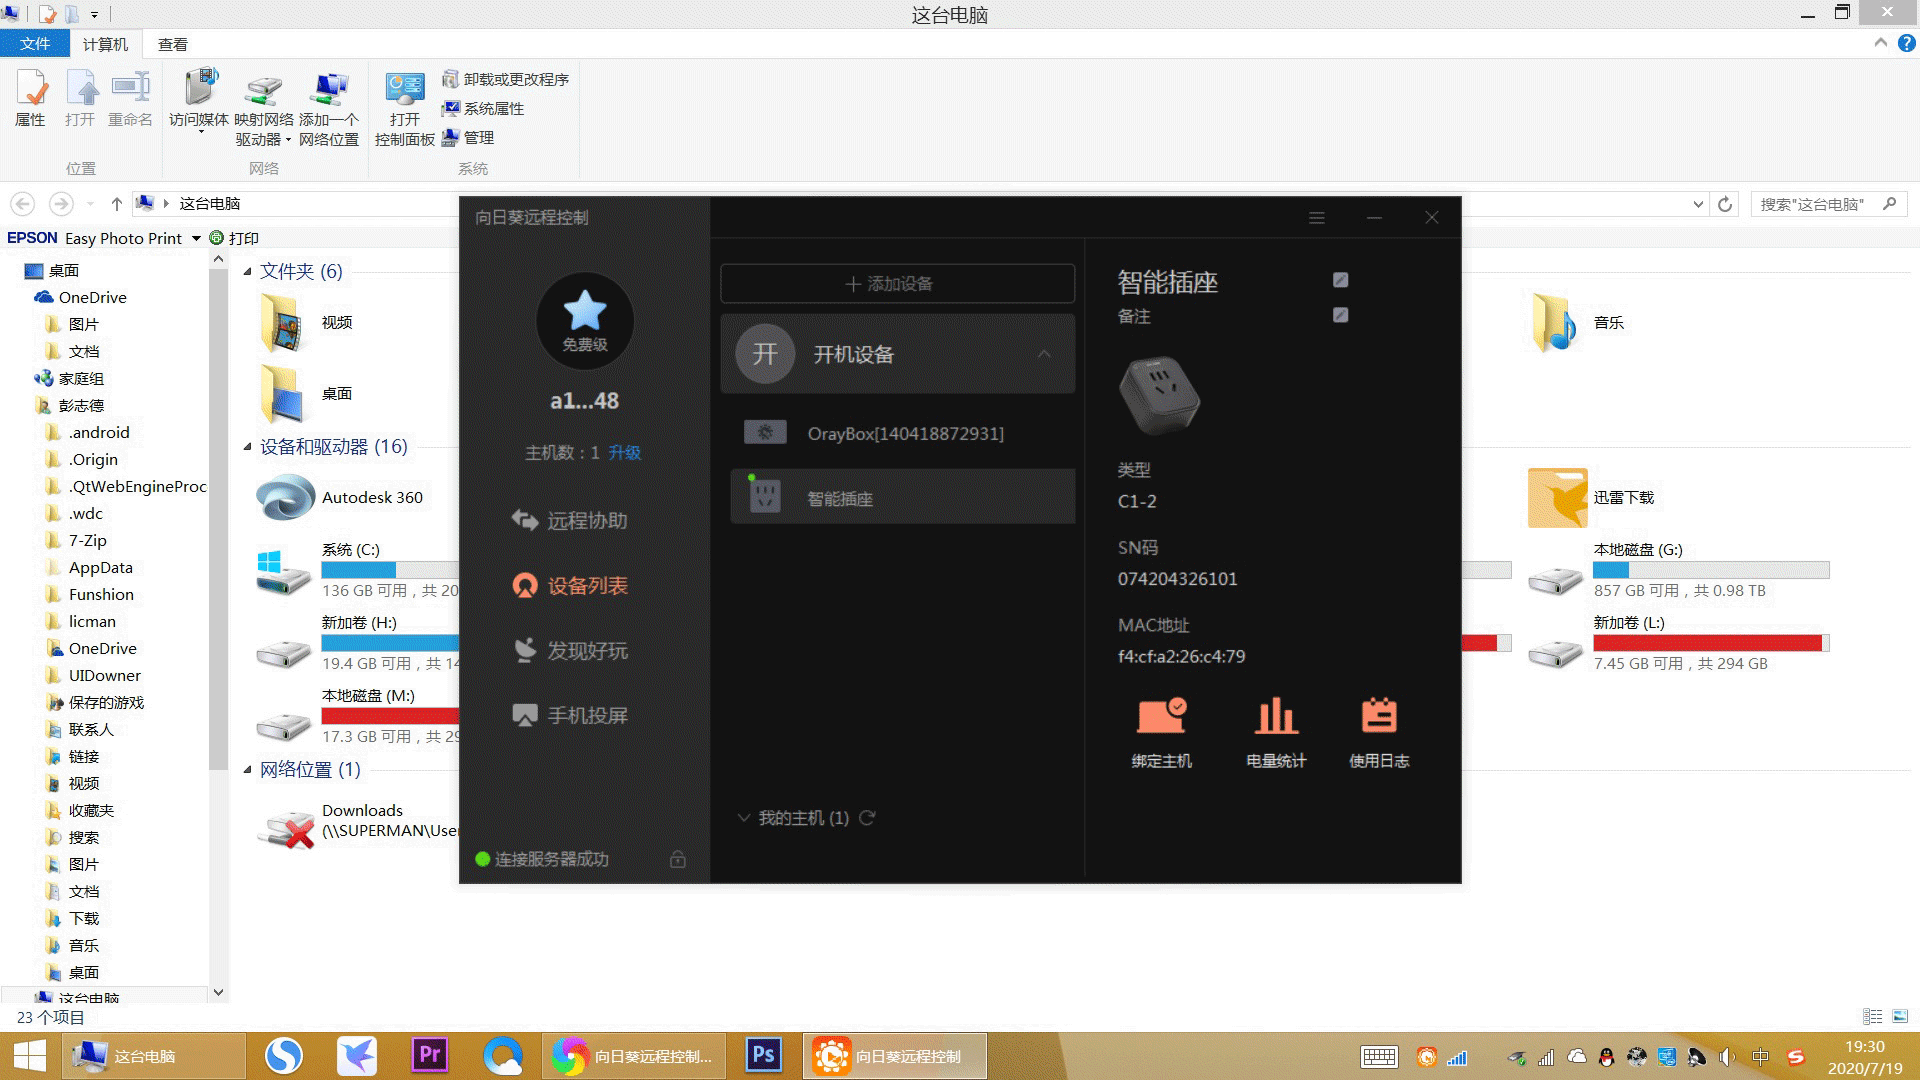This screenshot has height=1080, width=1920.
Task: Click the 免费级 star account avatar
Action: (x=585, y=319)
